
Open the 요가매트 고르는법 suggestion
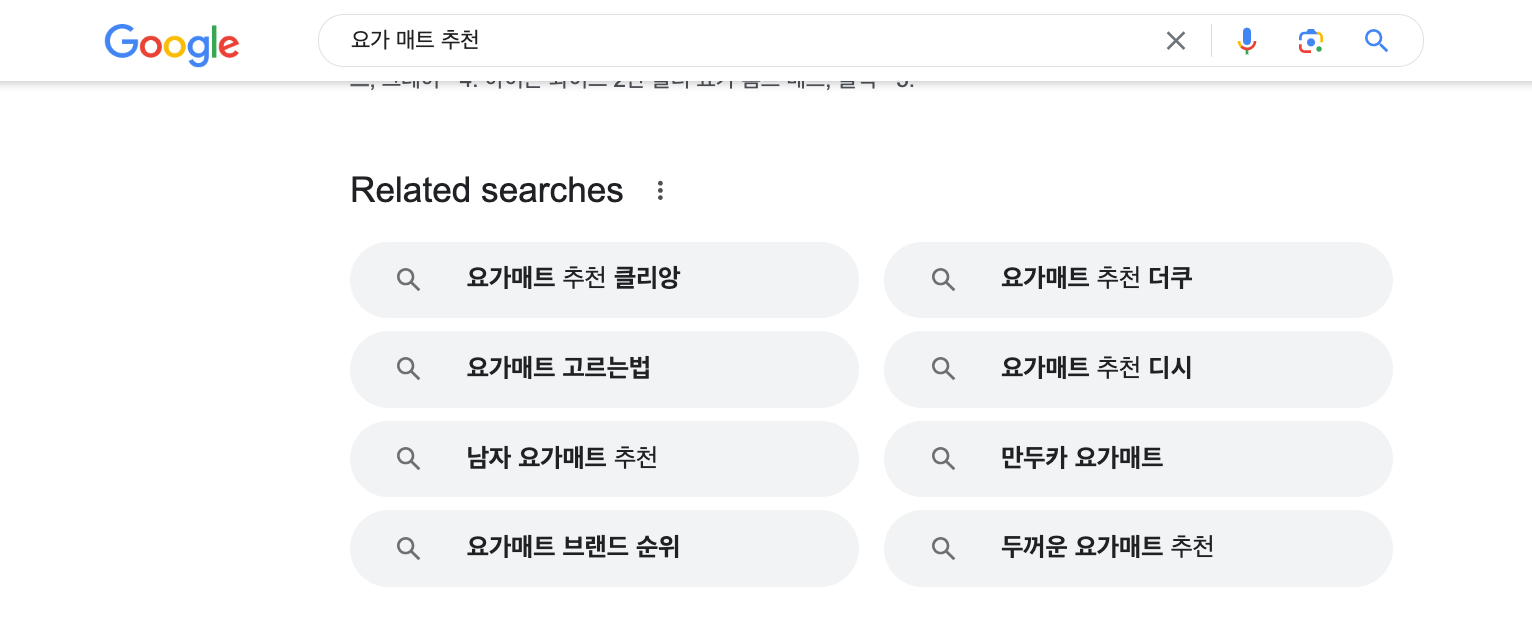(x=558, y=368)
